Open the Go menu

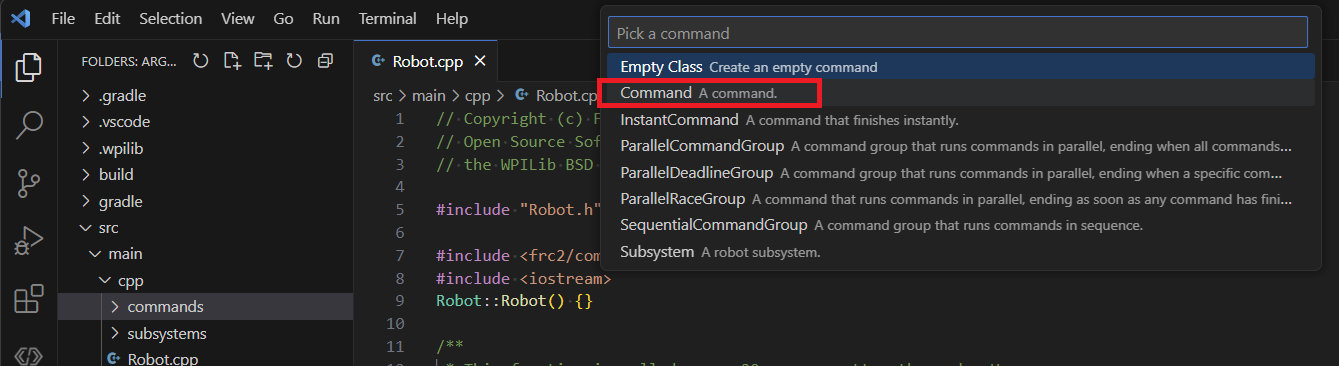[283, 19]
